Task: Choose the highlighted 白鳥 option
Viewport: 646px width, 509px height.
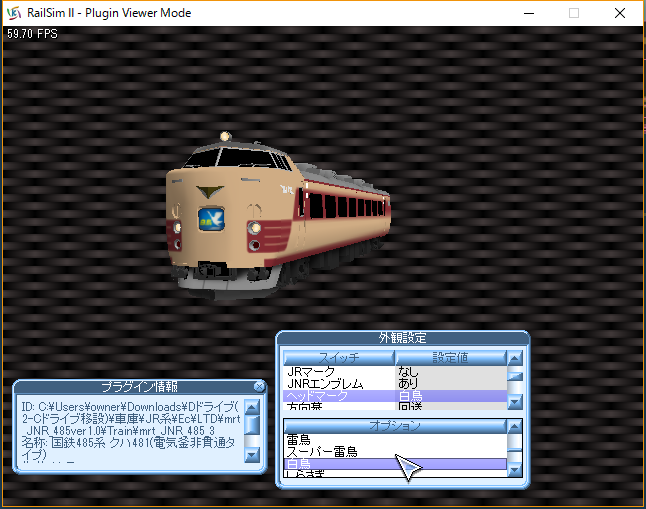Action: click(395, 464)
